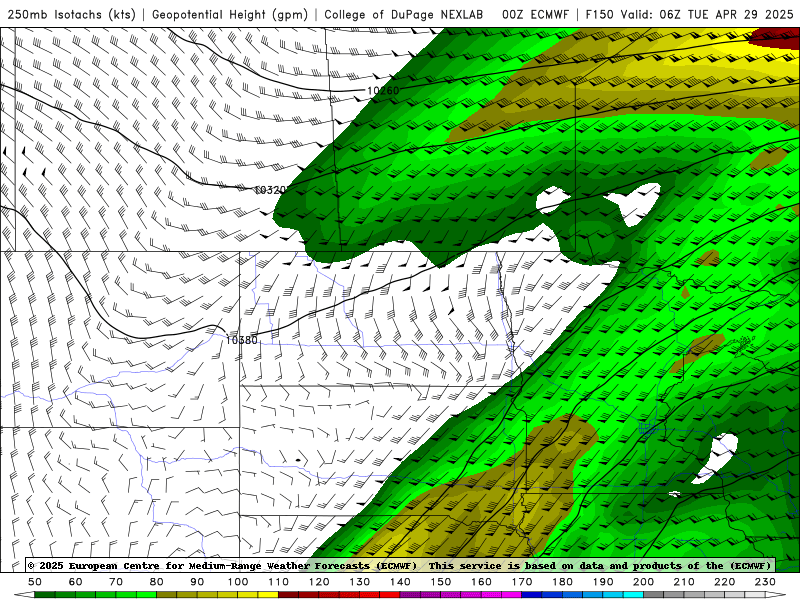Click the darkest green swatch below "50"
Image resolution: width=800 pixels, height=600 pixels.
tap(45, 595)
